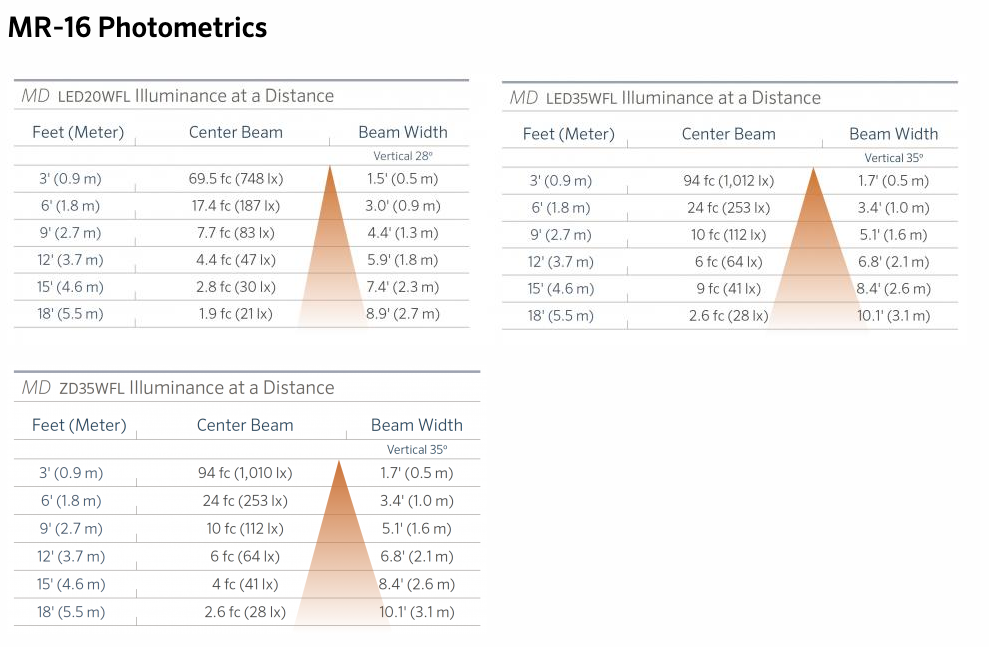Select the 94 fc (1,012 lx) cell

728,181
